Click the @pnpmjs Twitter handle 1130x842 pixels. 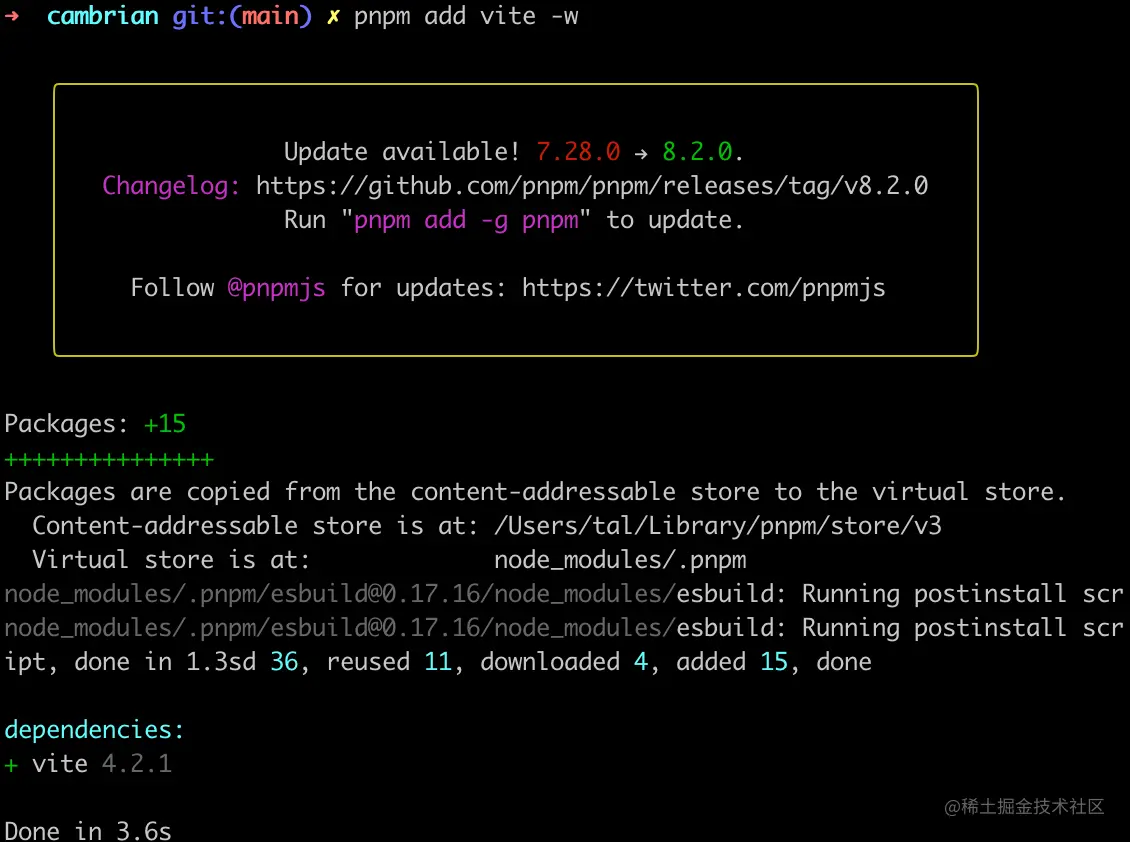tap(277, 288)
